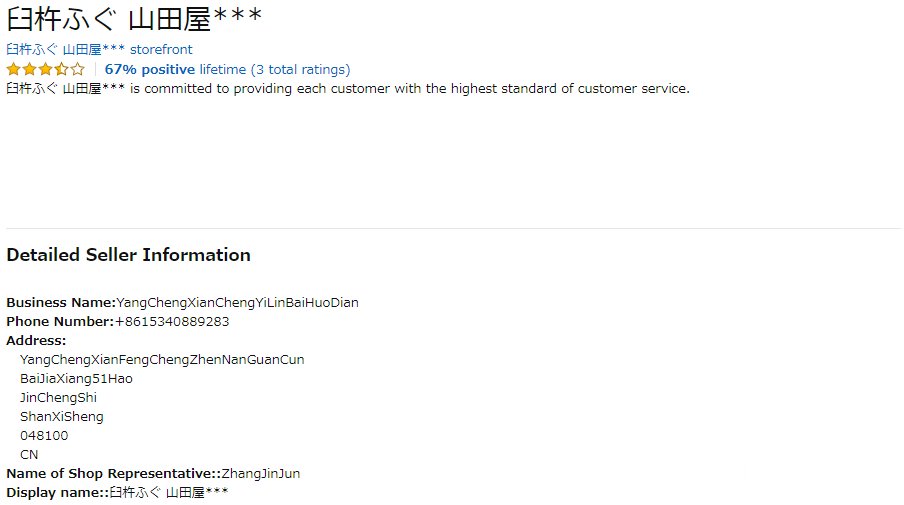Click the country code CN
This screenshot has width=904, height=505.
[29, 454]
